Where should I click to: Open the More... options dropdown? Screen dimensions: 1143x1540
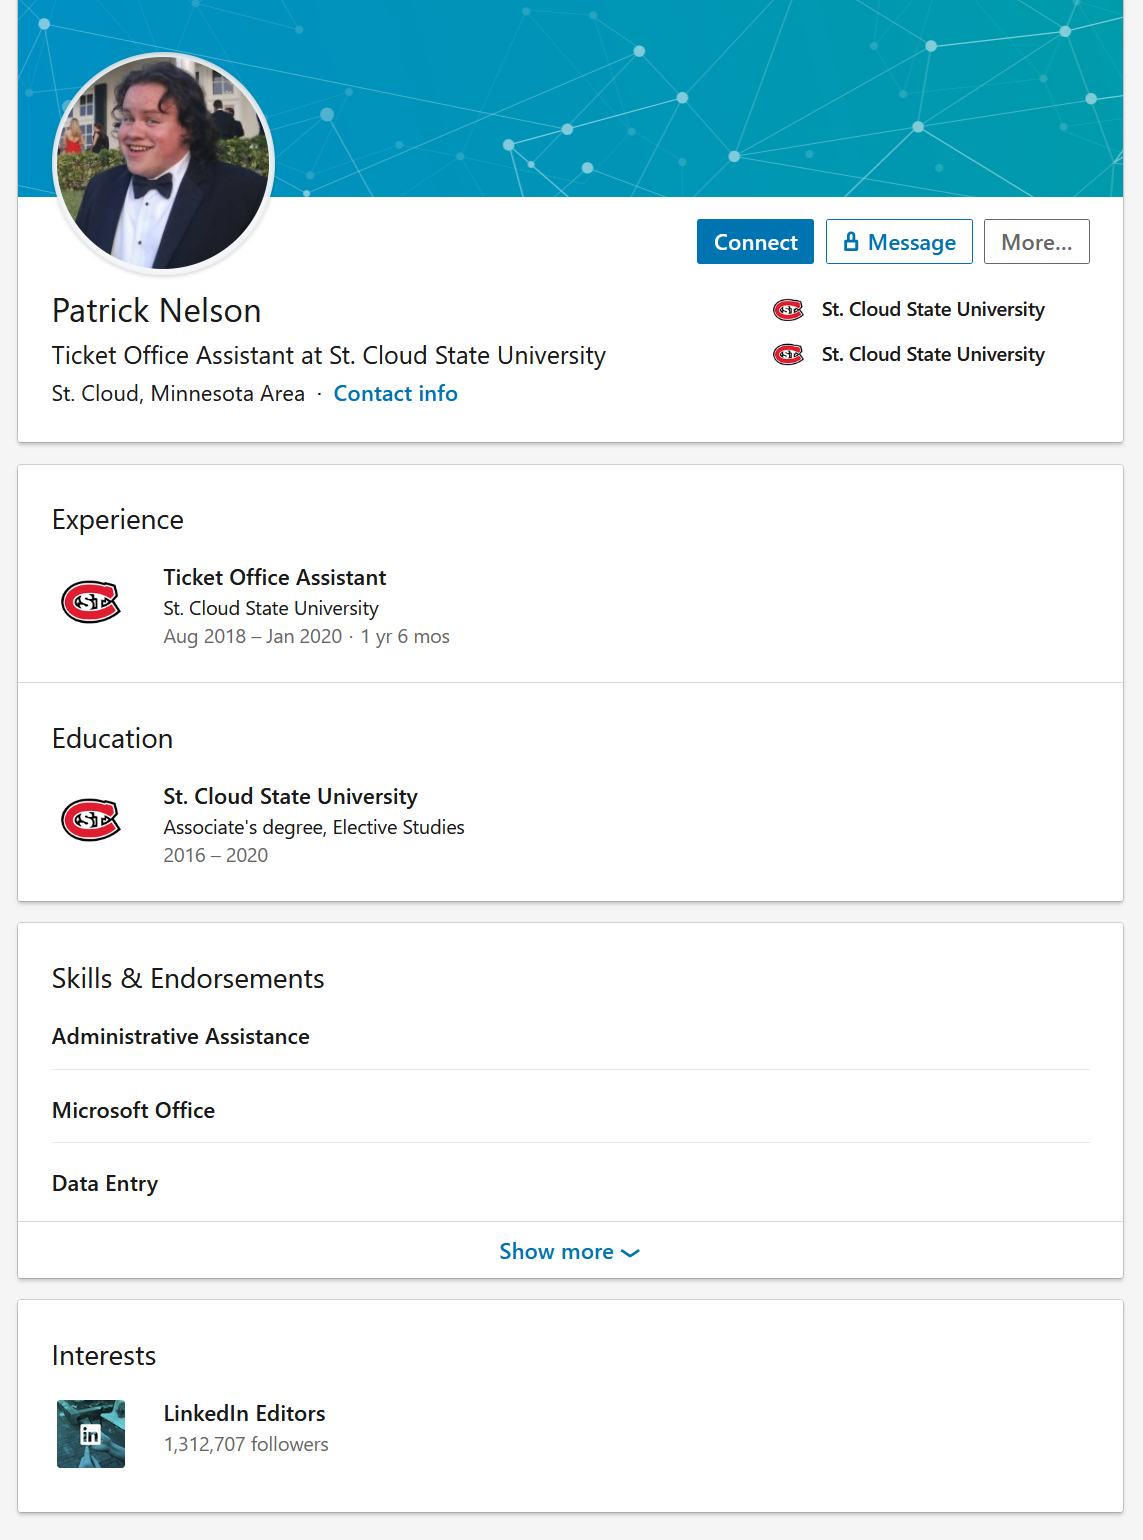click(1036, 242)
